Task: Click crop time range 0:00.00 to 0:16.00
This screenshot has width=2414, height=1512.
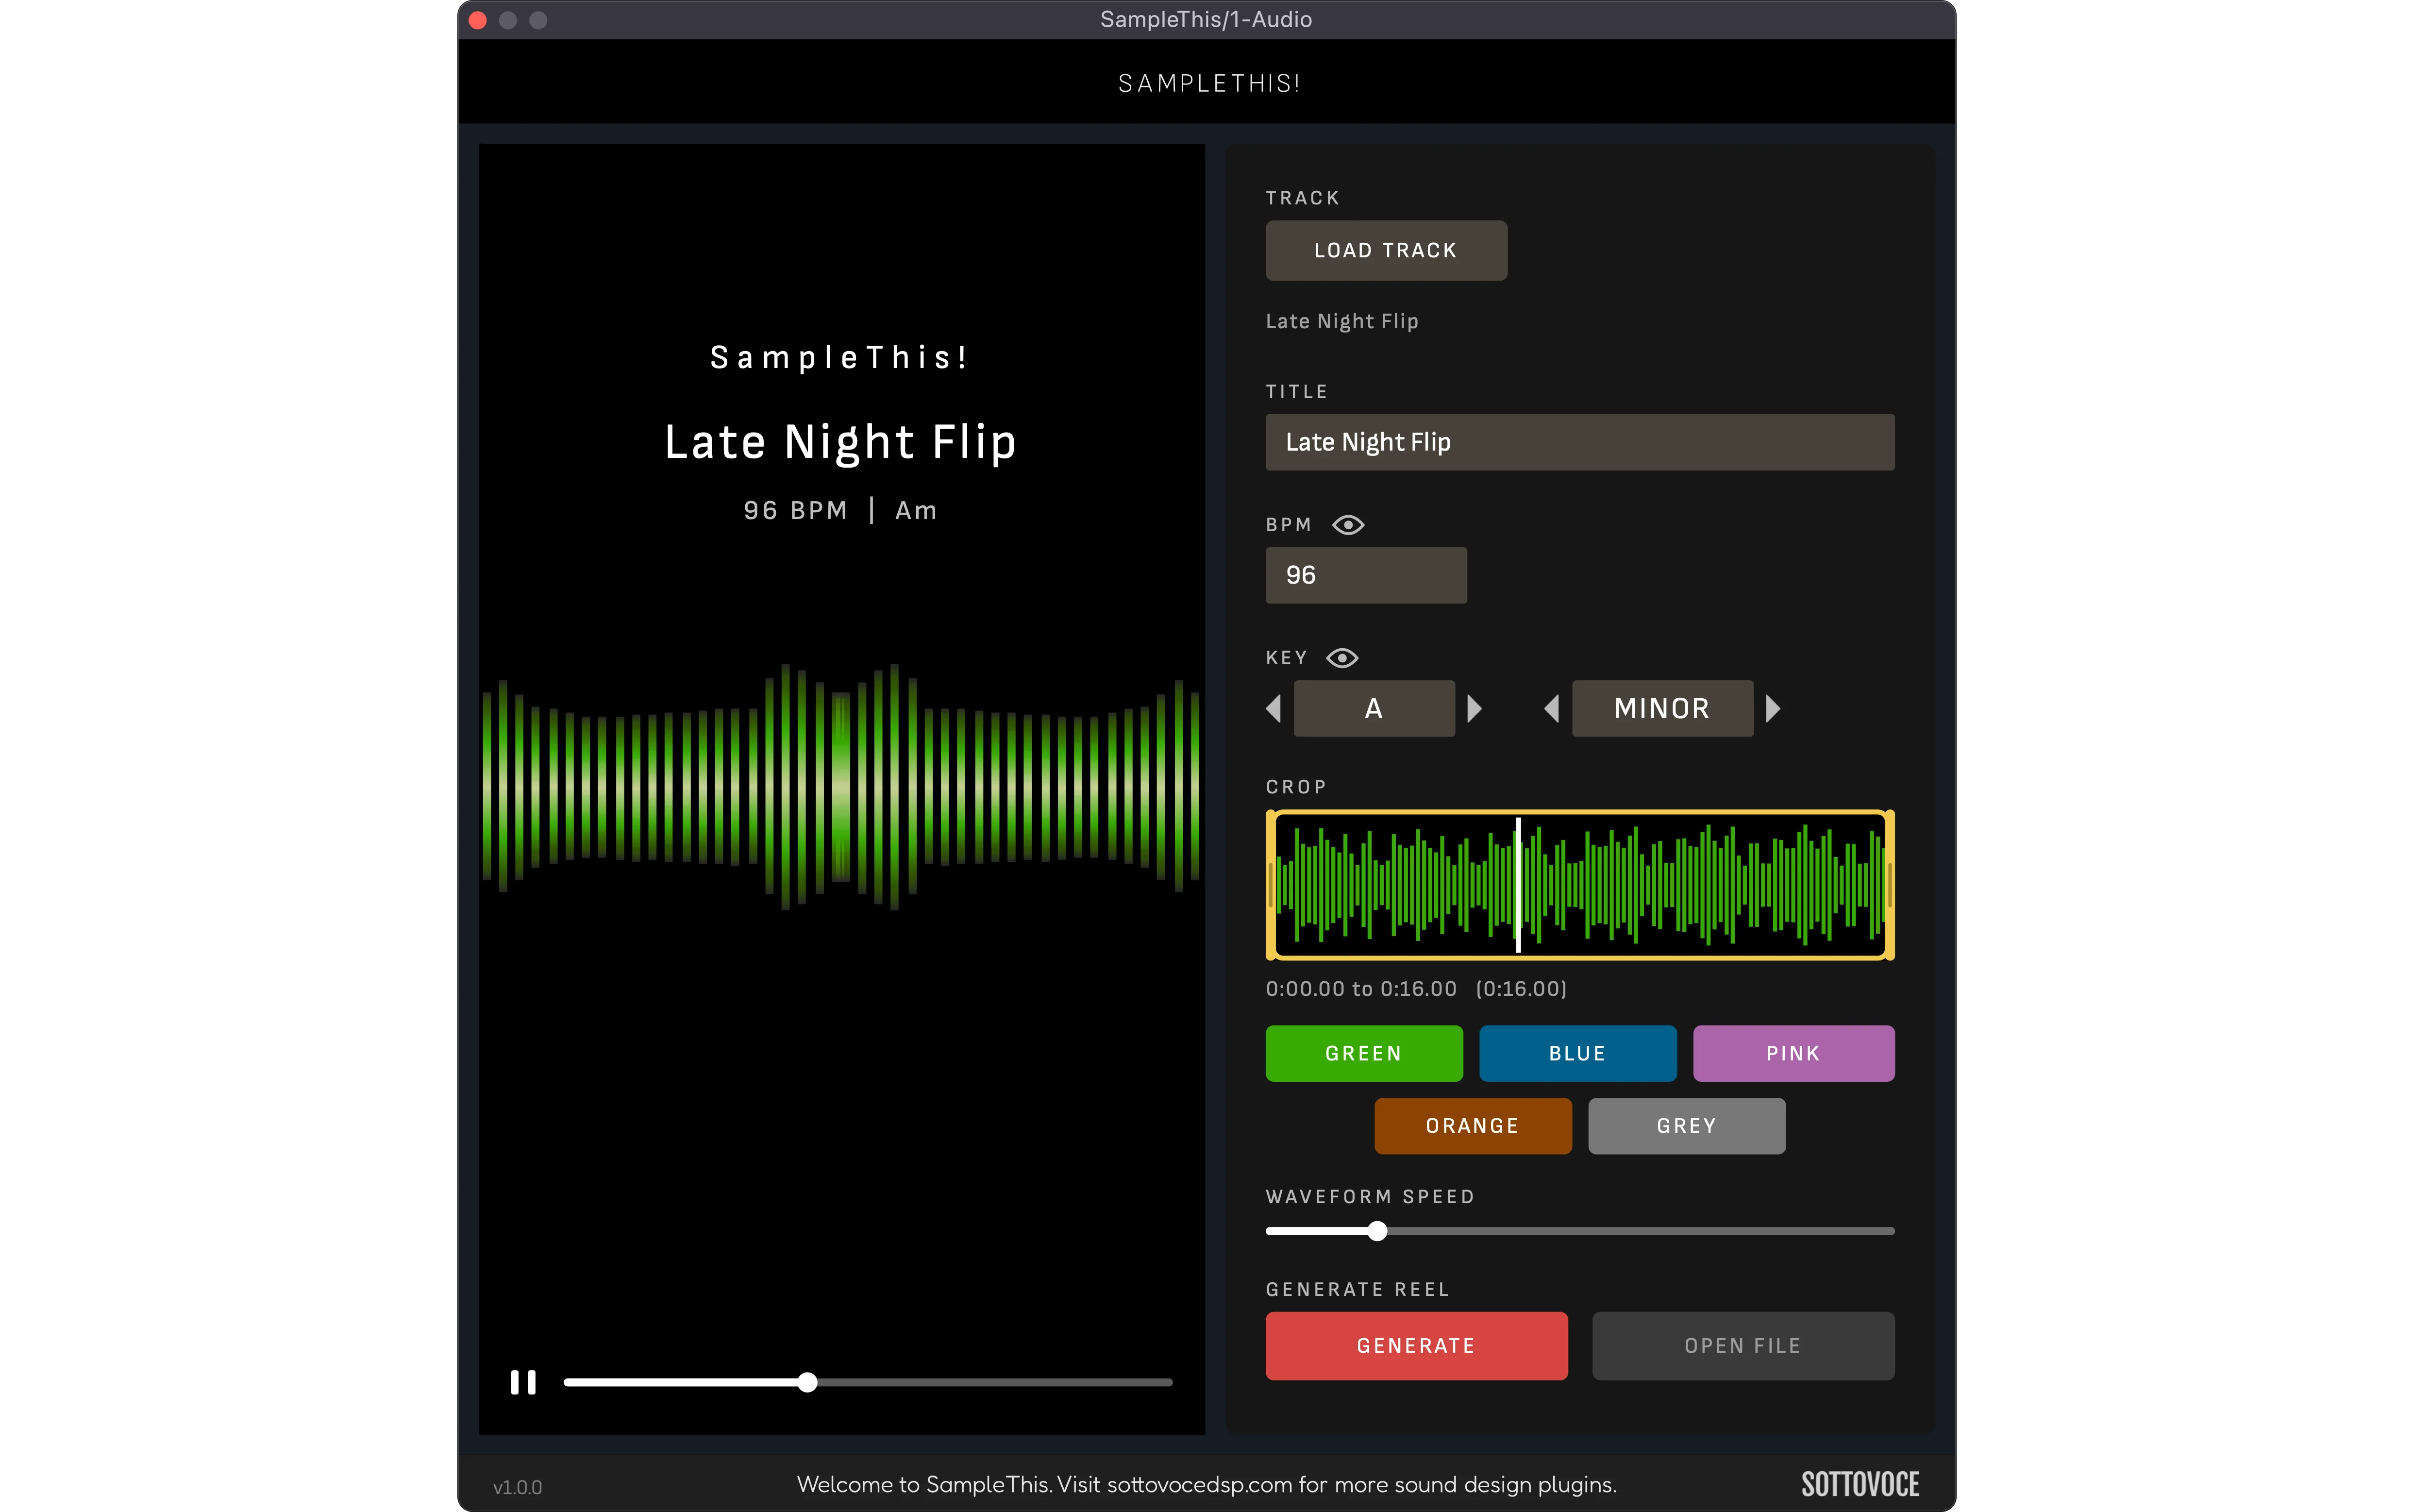Action: tap(1361, 989)
